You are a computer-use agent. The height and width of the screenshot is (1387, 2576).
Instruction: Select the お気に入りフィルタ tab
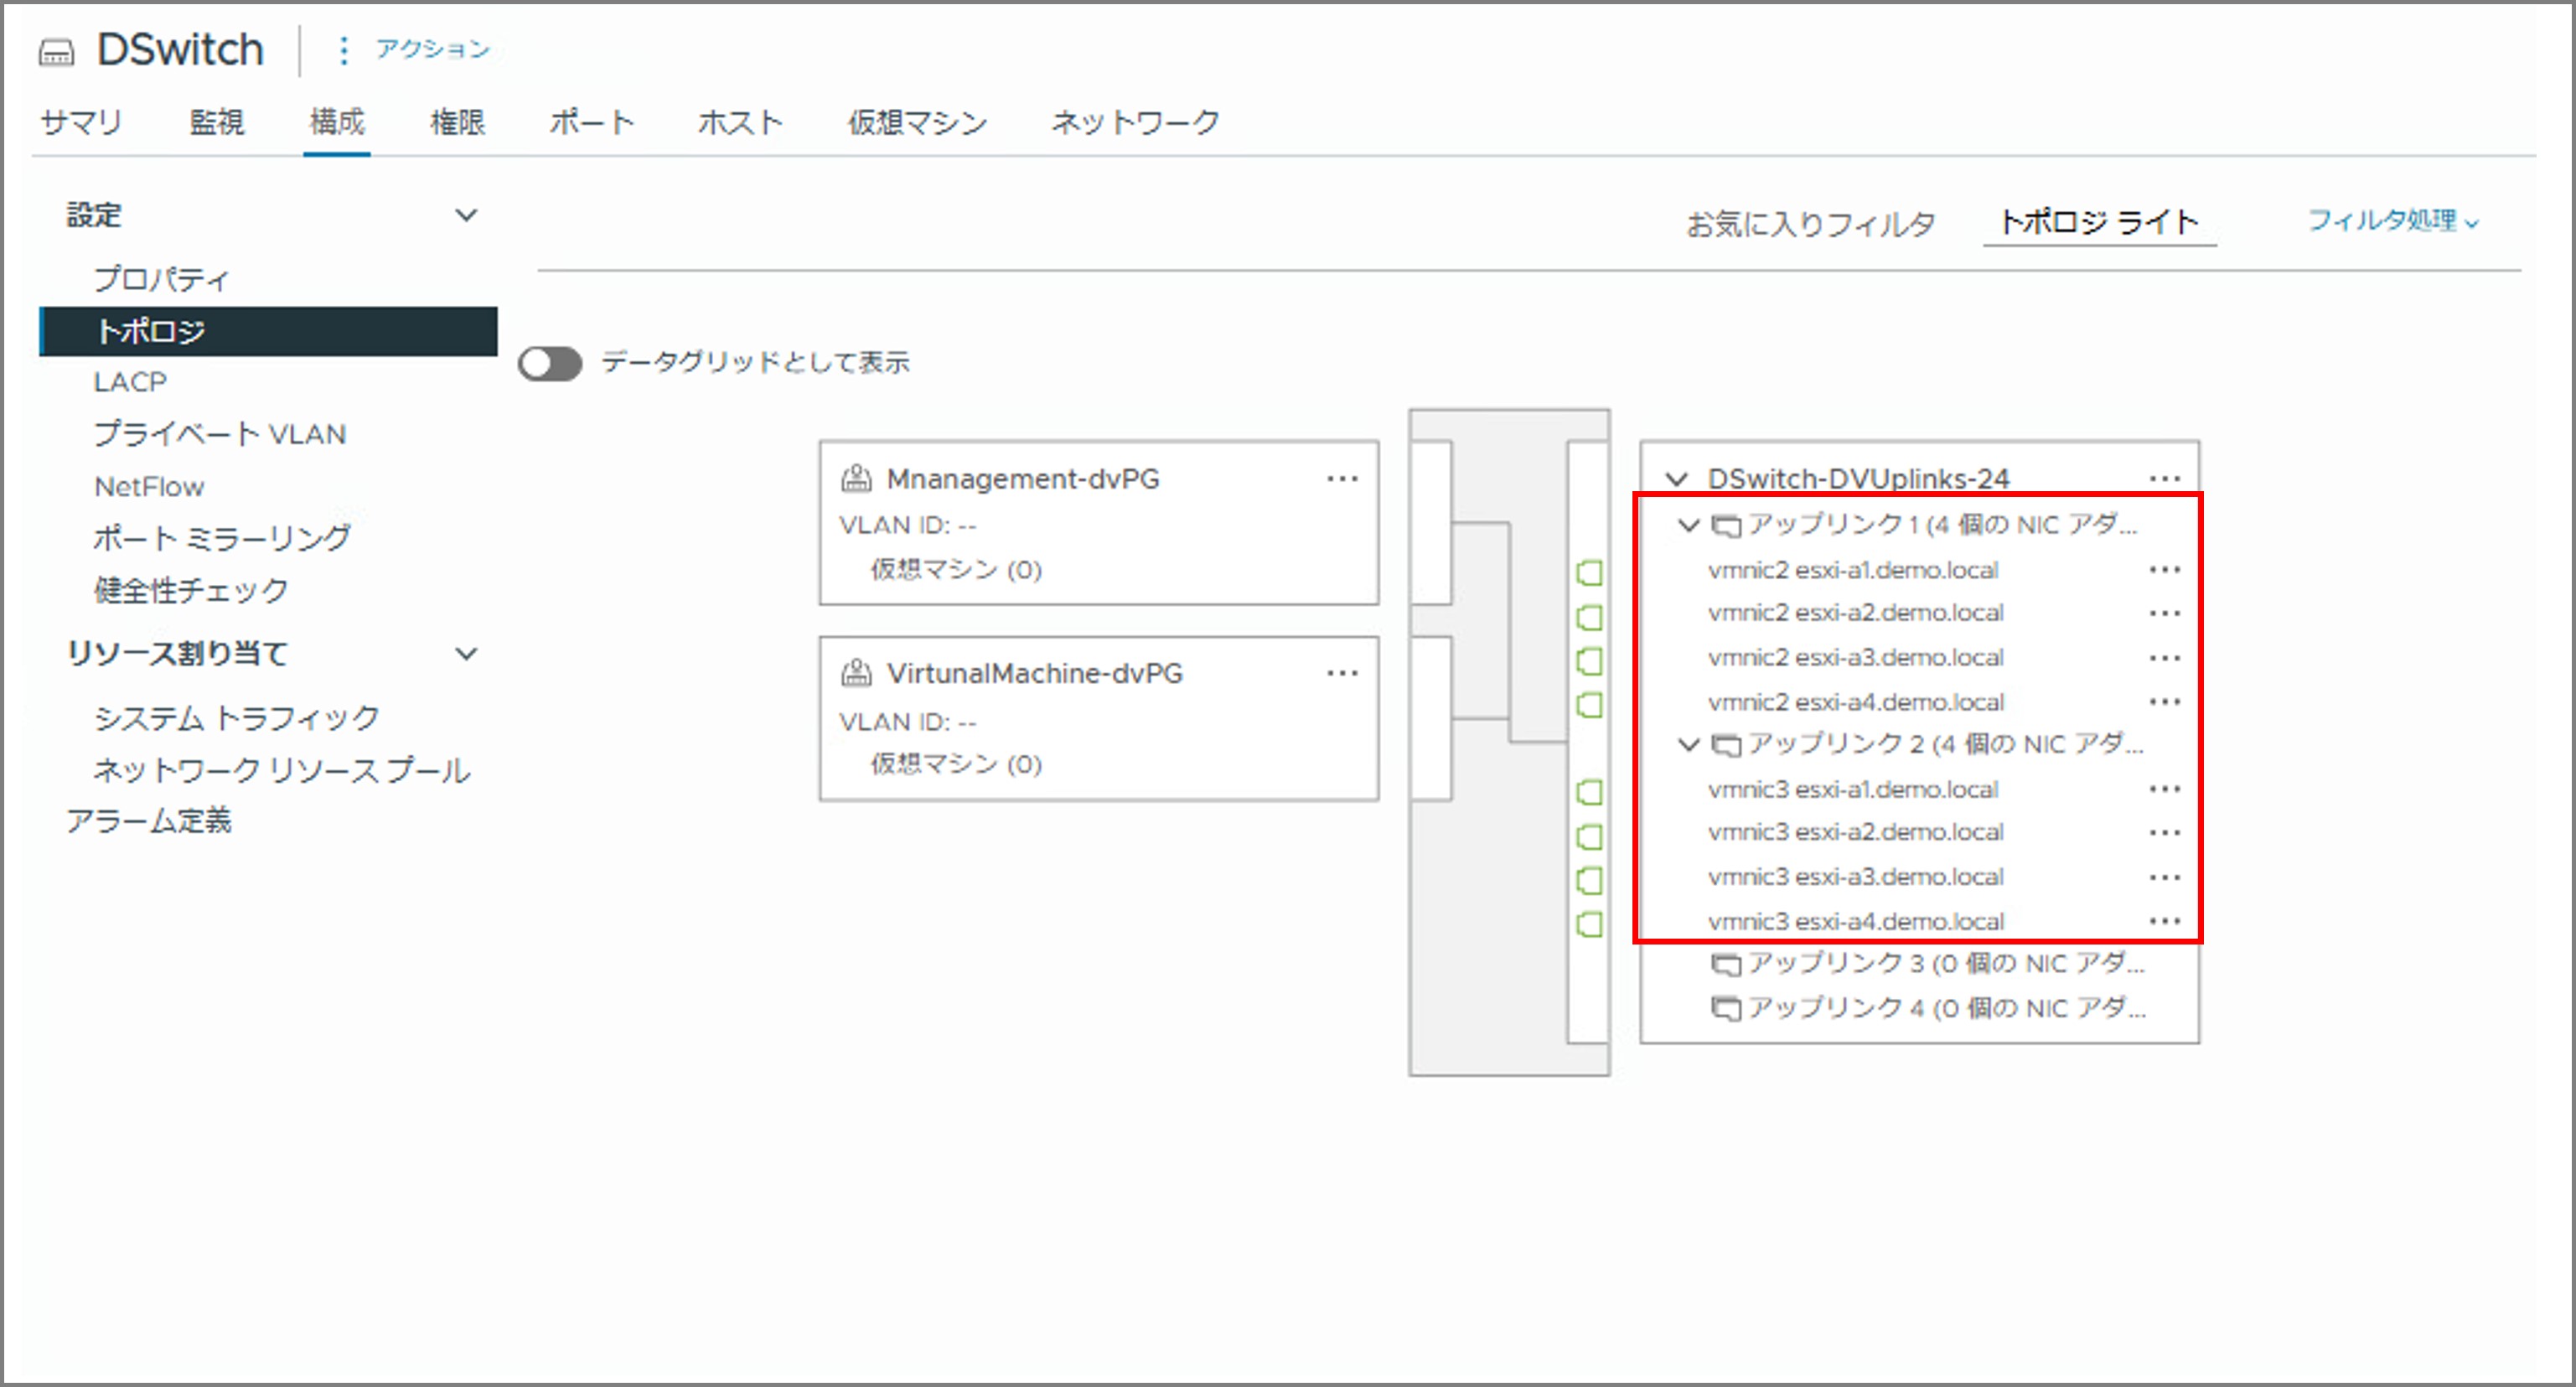click(x=1811, y=223)
